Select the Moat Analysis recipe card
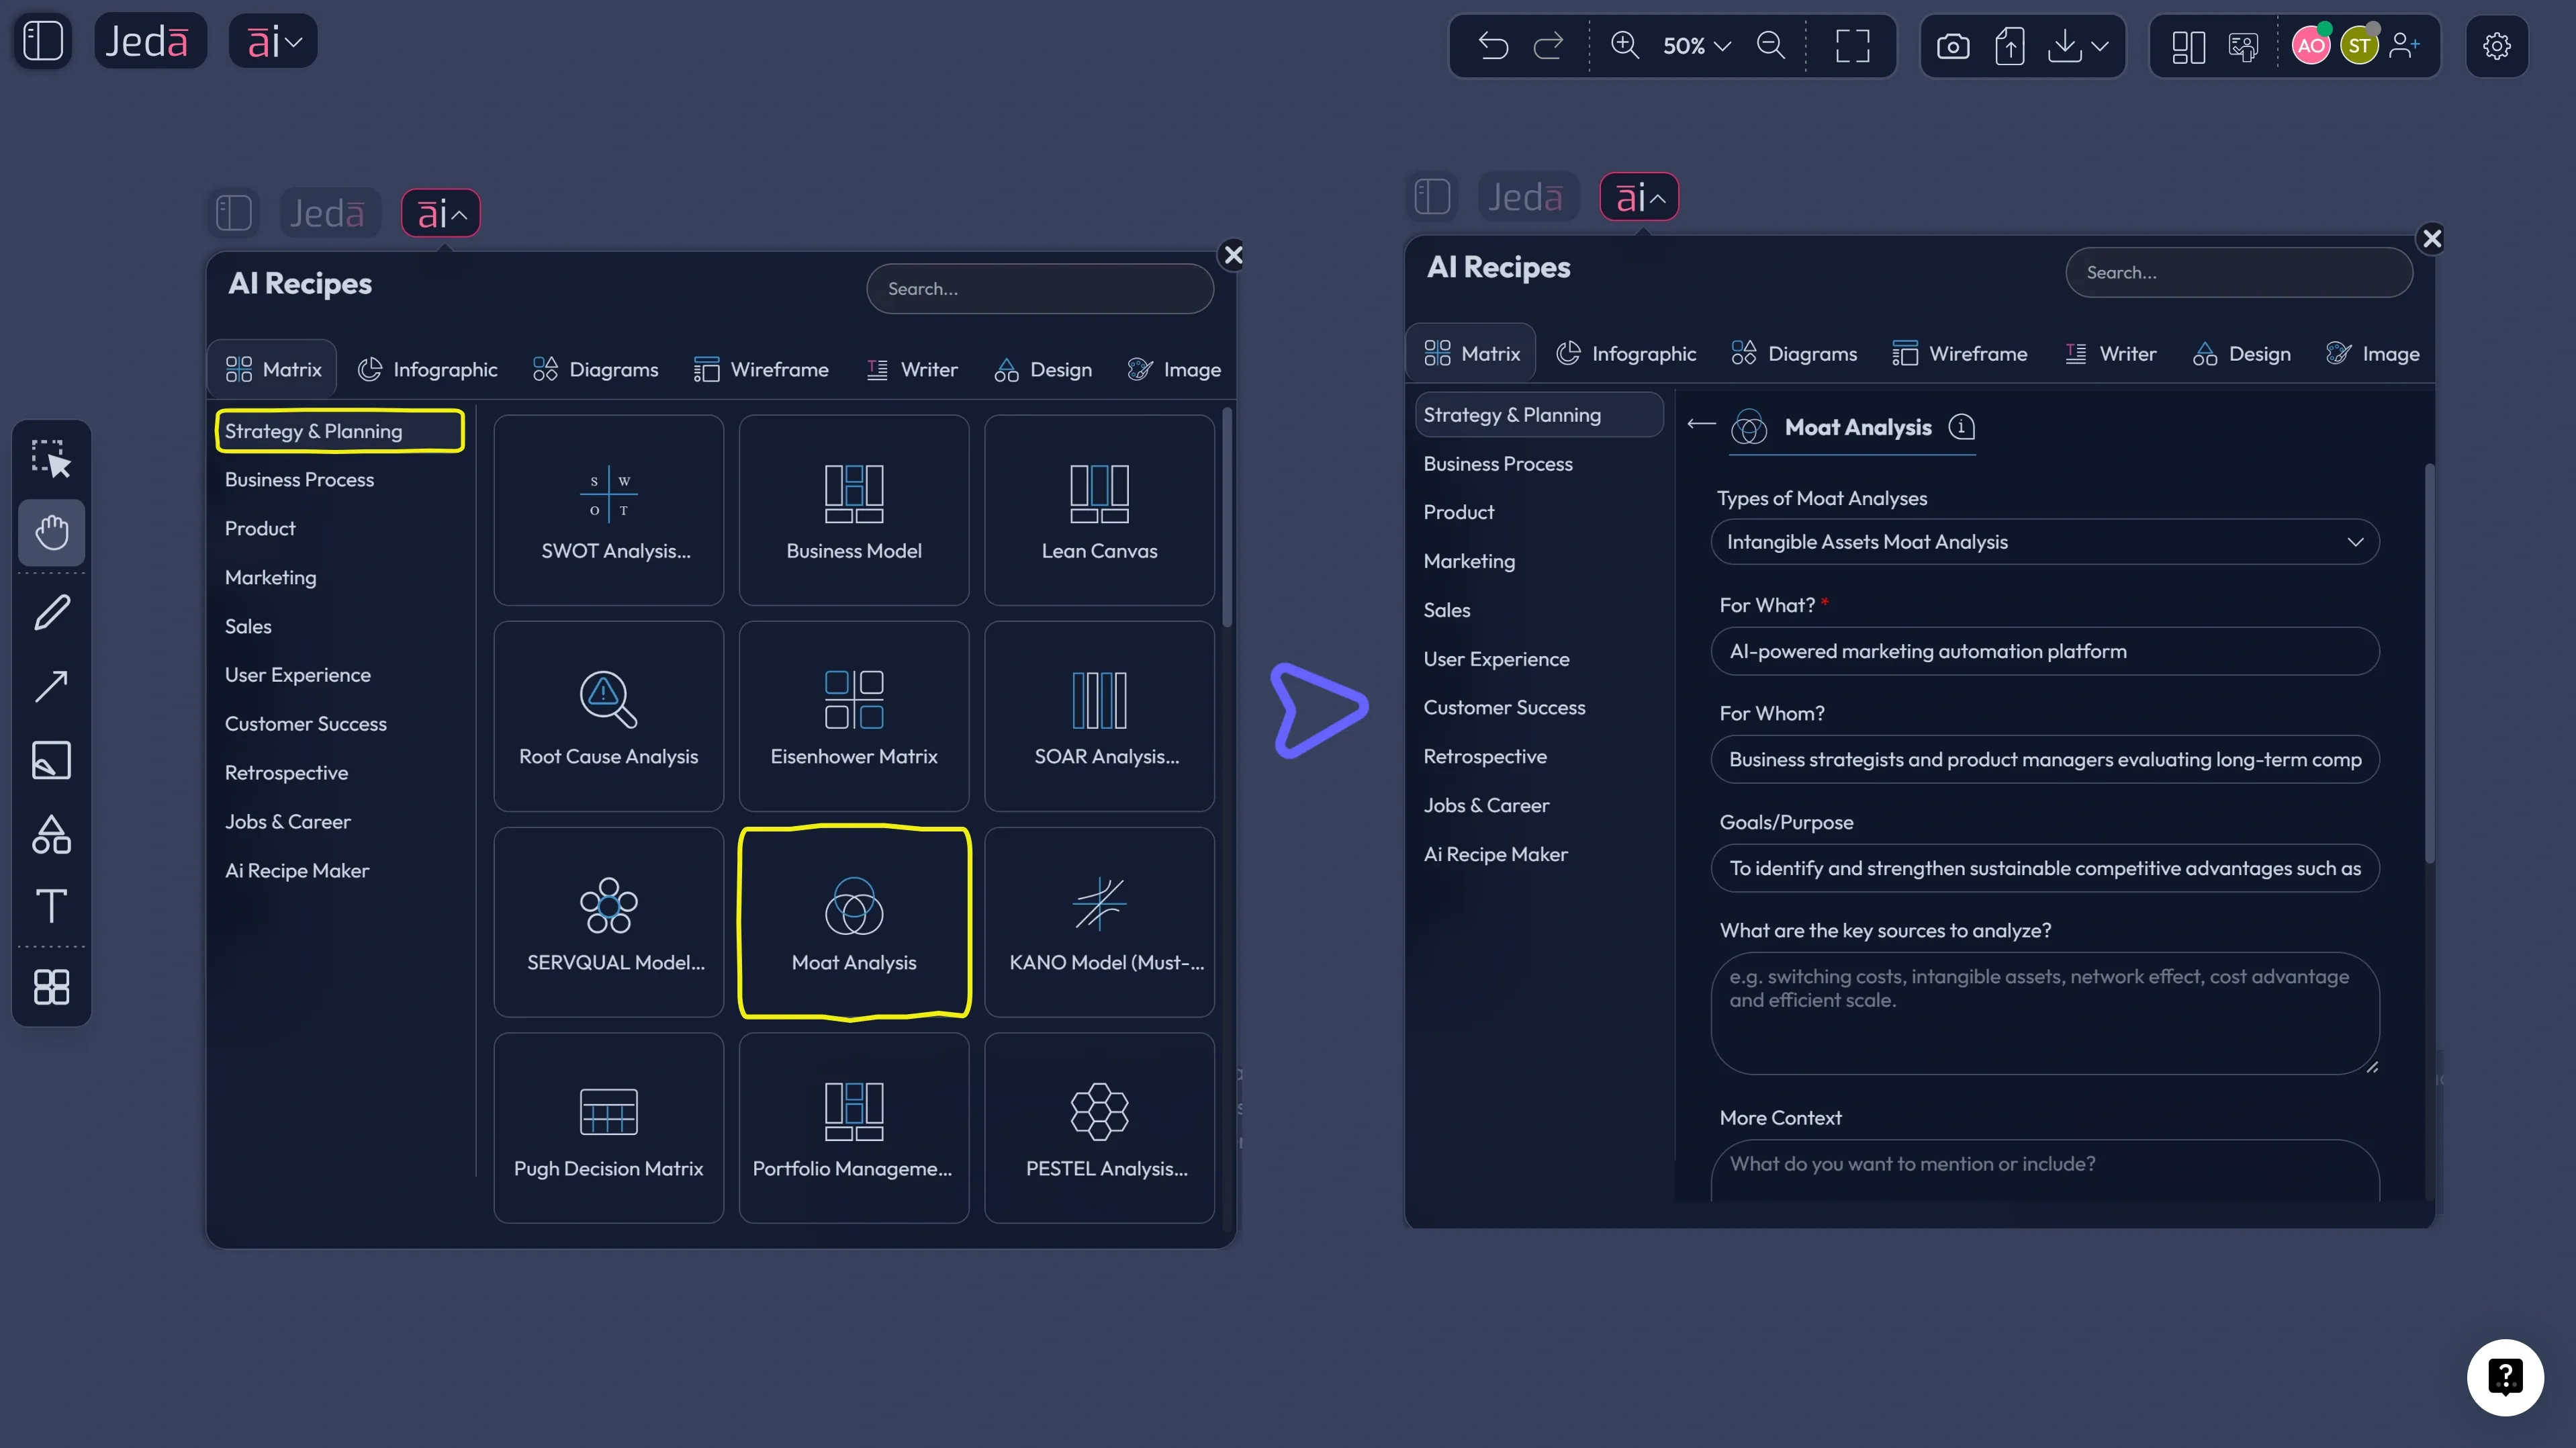The image size is (2576, 1448). (x=854, y=922)
